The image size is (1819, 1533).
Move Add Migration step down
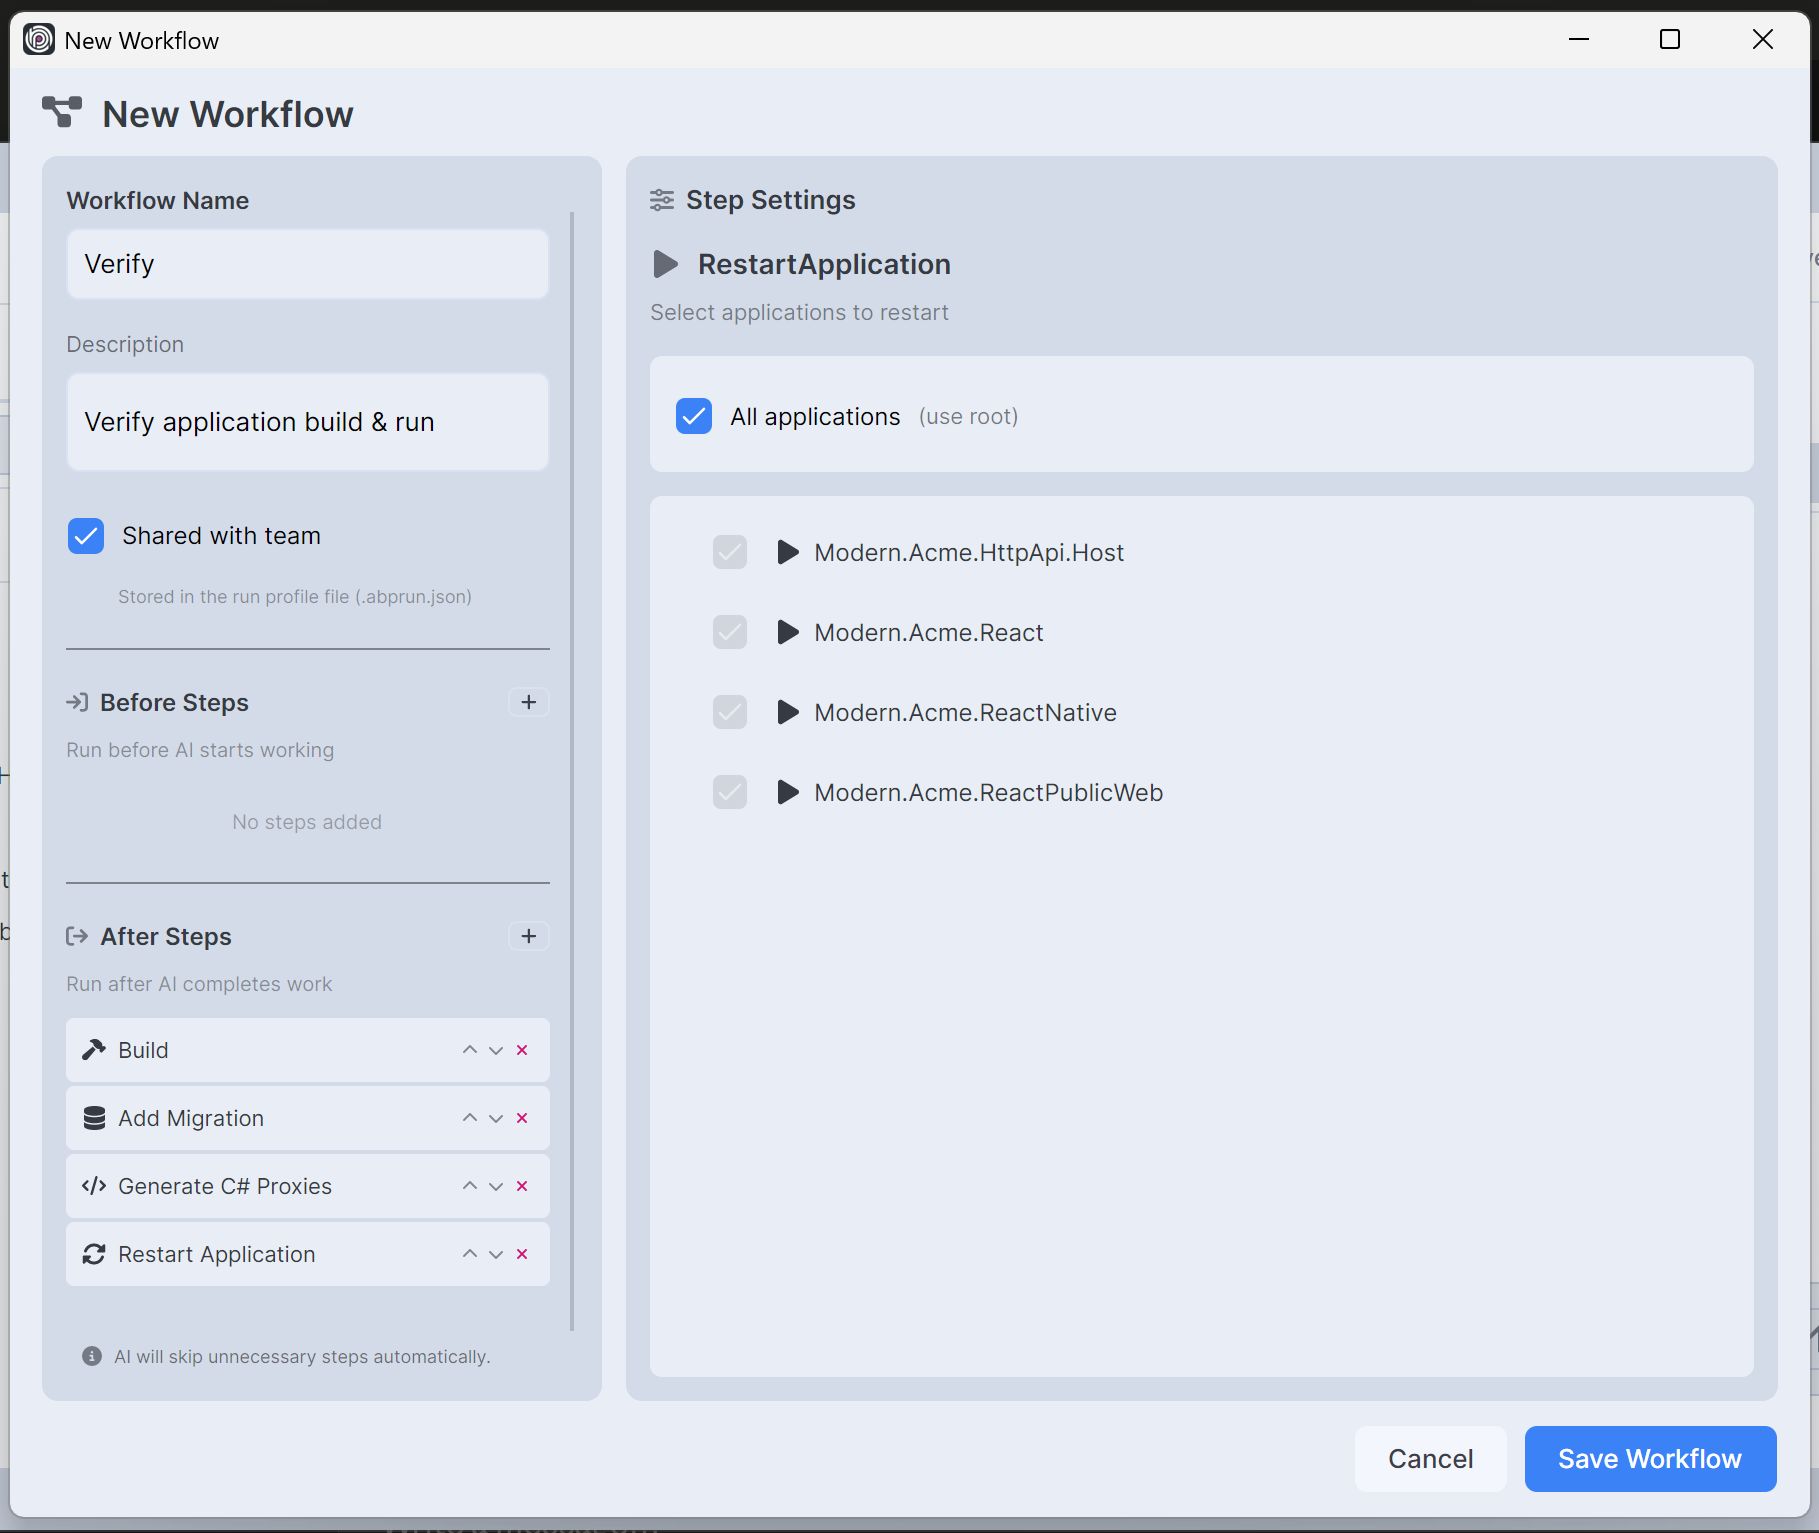(x=496, y=1118)
